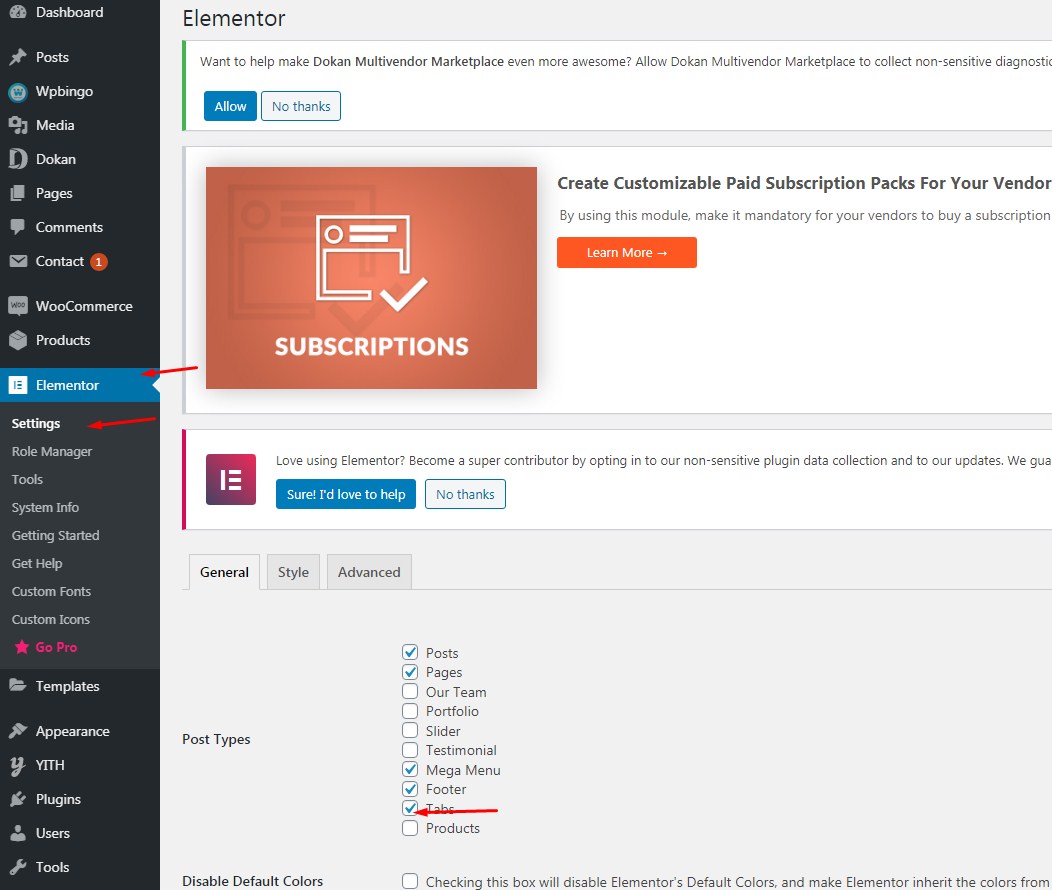1052x890 pixels.
Task: Open WooCommerce via its icon
Action: (18, 306)
